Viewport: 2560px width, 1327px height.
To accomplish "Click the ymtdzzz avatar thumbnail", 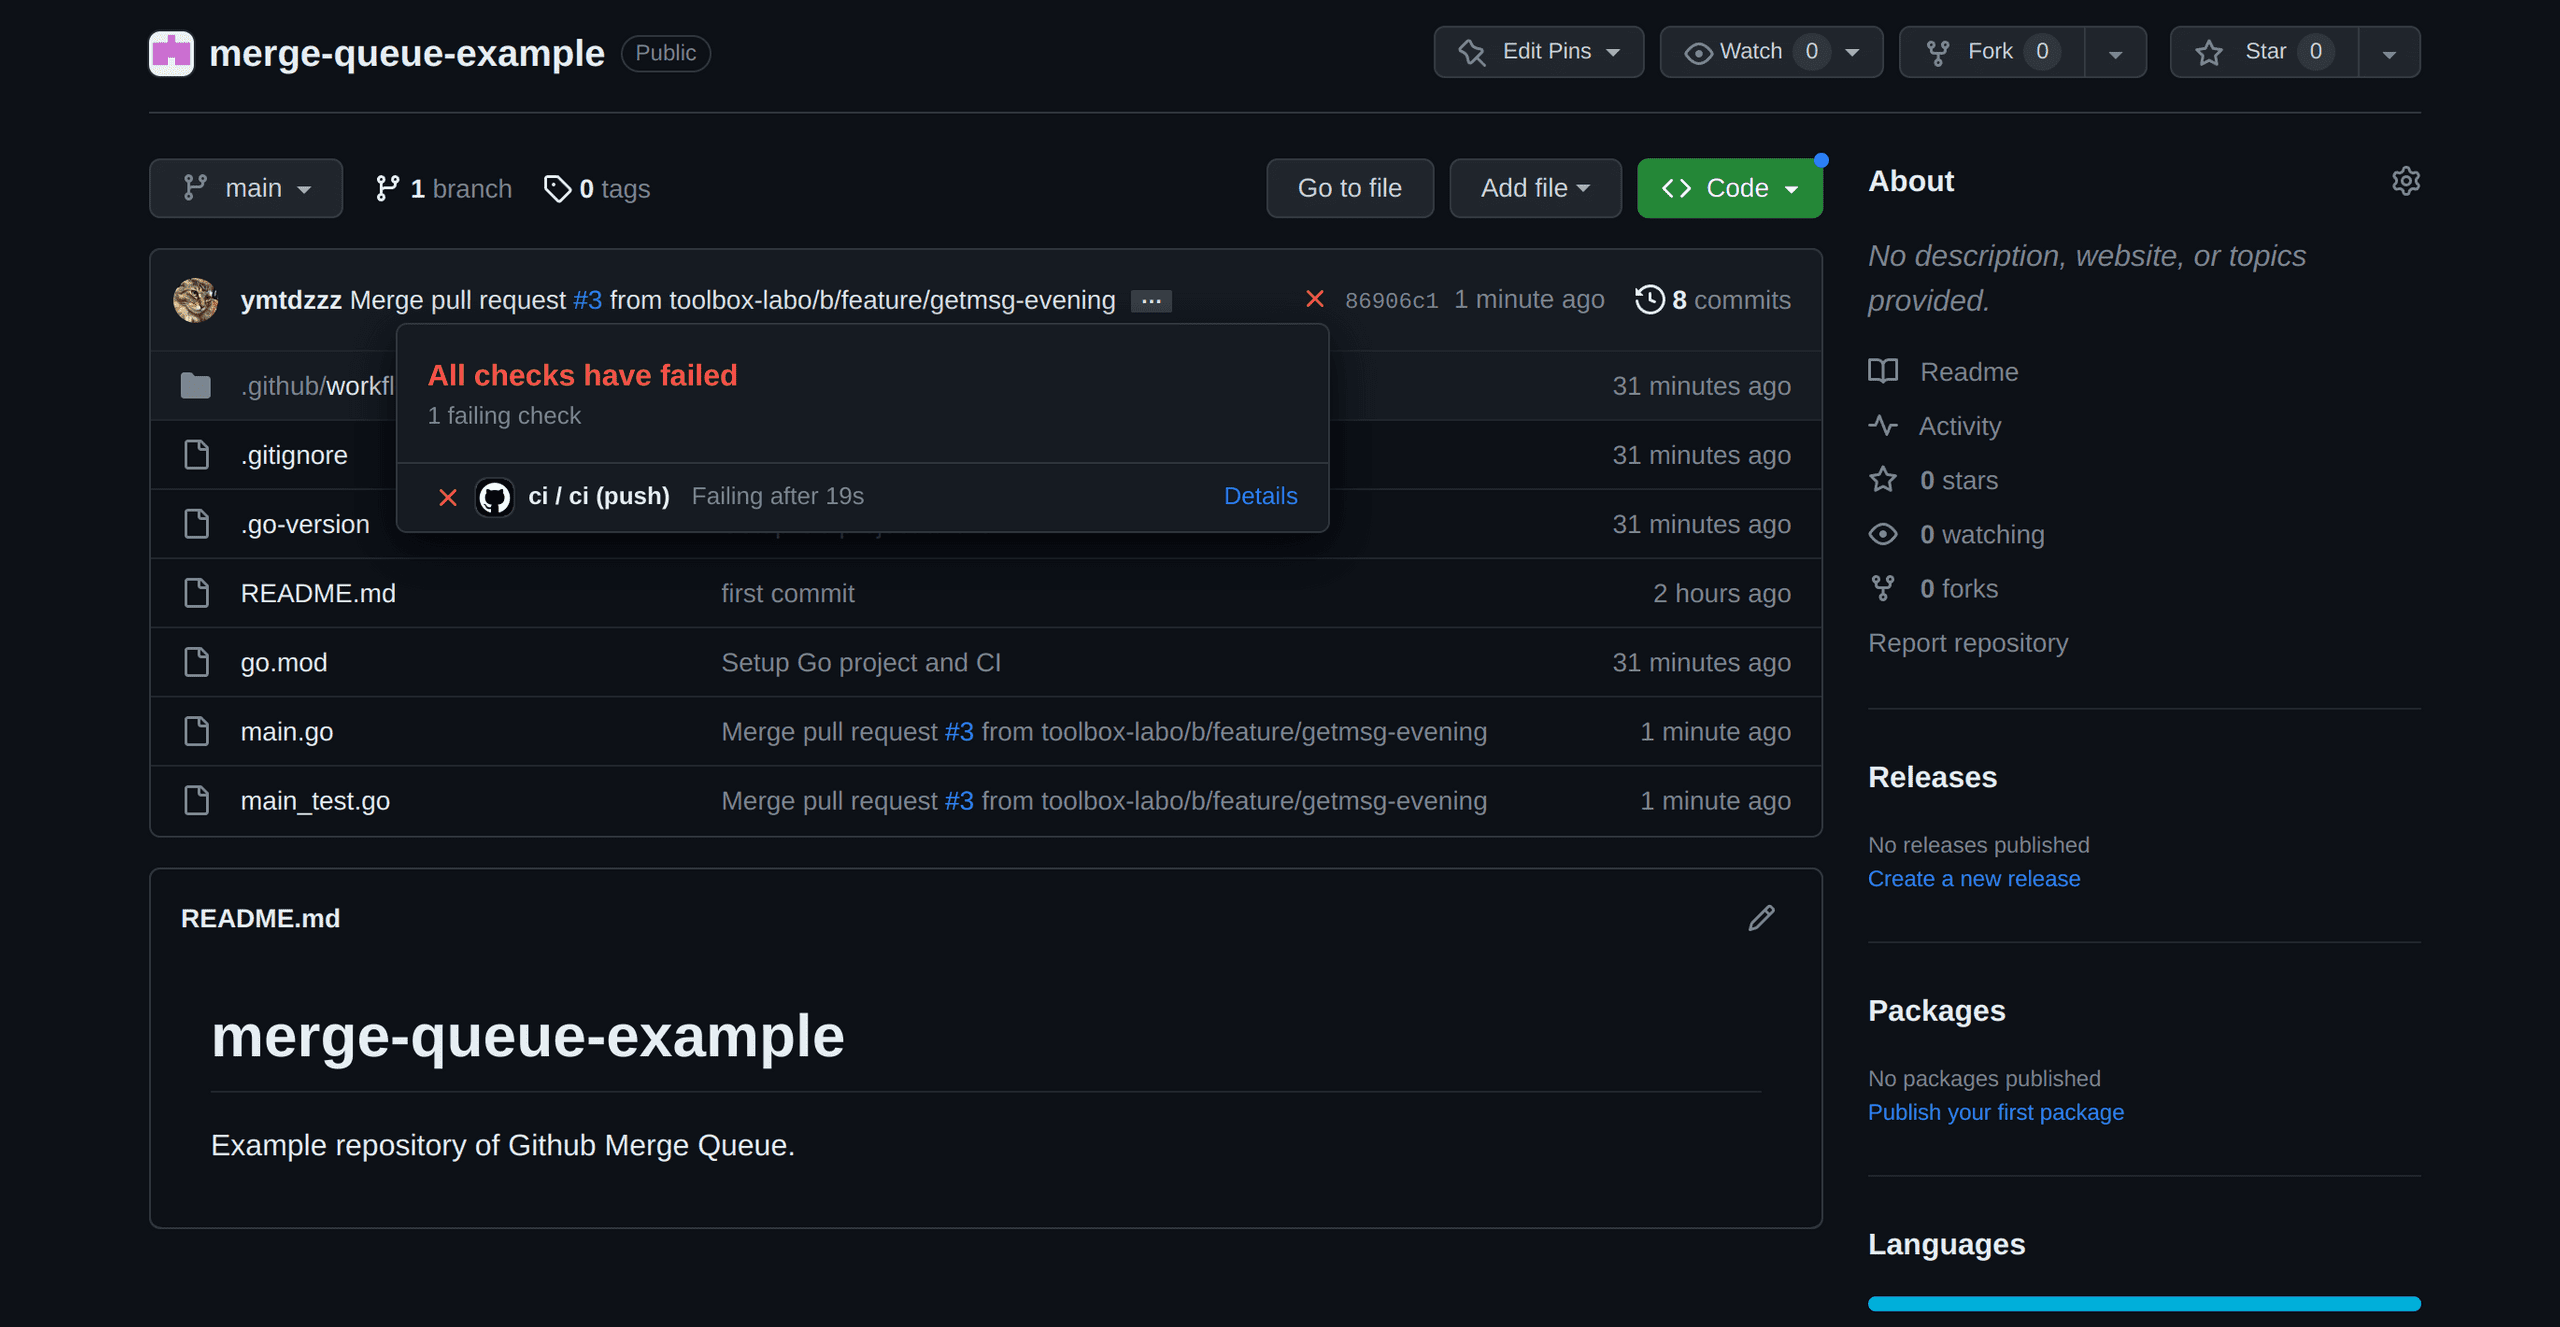I will pyautogui.click(x=196, y=300).
